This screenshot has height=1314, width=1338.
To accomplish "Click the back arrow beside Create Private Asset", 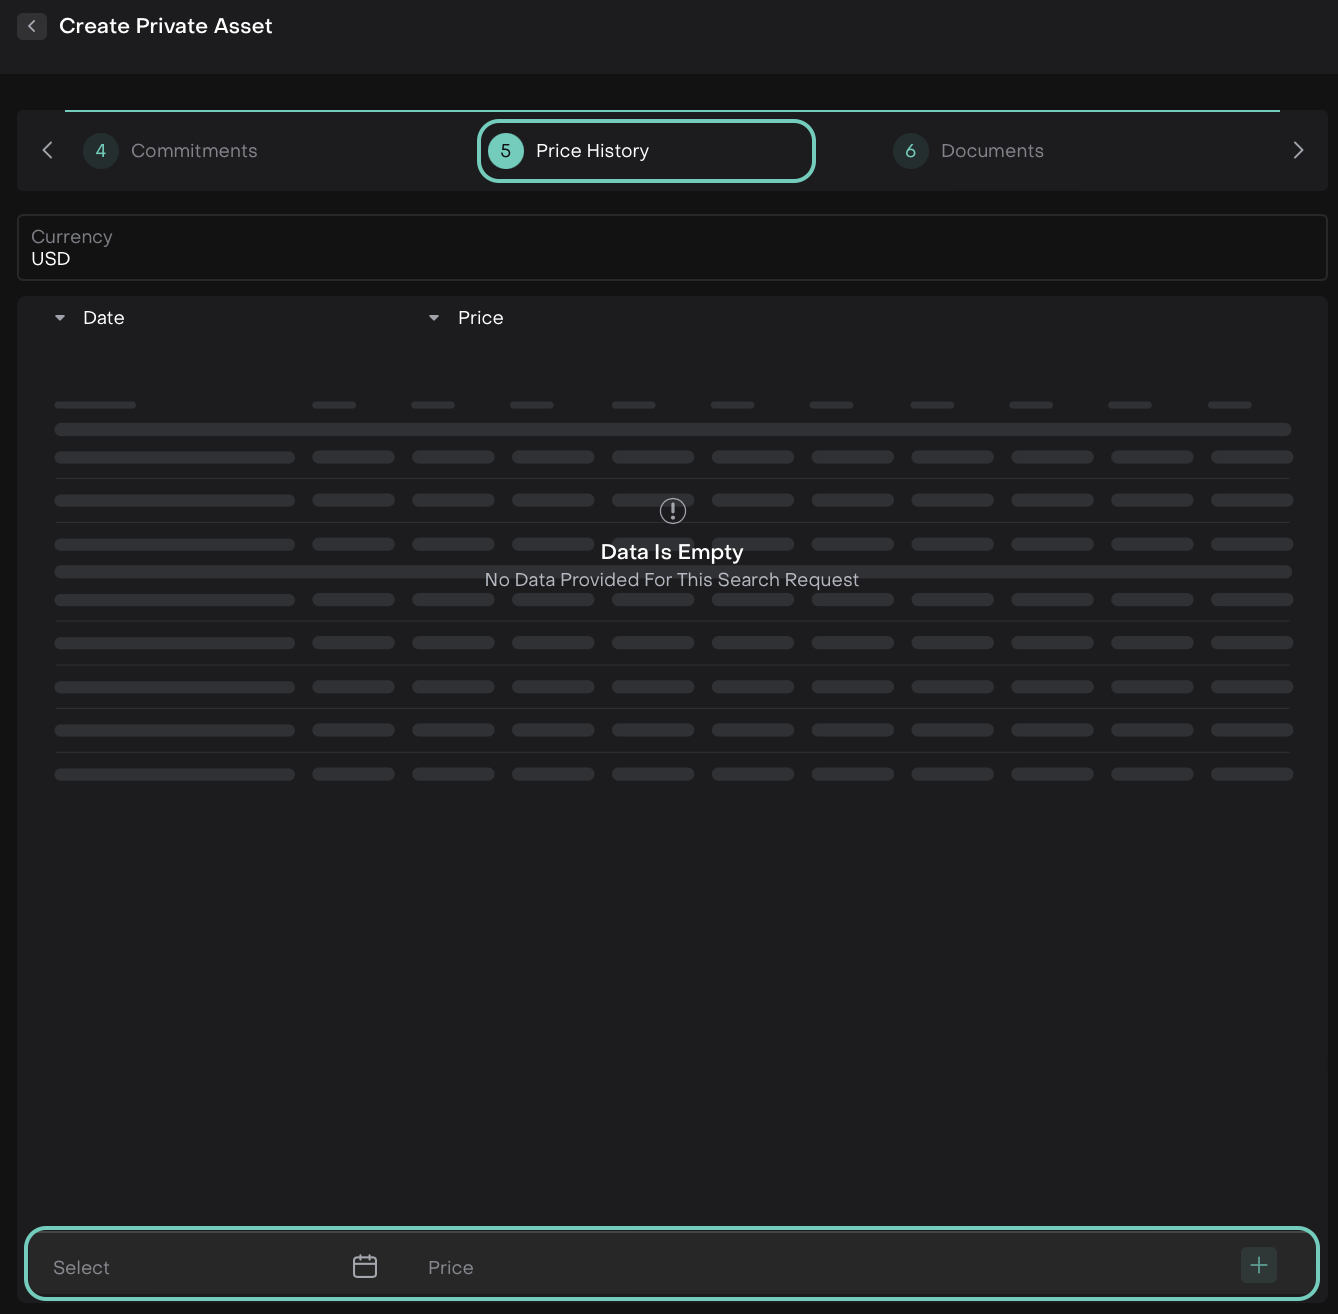I will [x=32, y=26].
